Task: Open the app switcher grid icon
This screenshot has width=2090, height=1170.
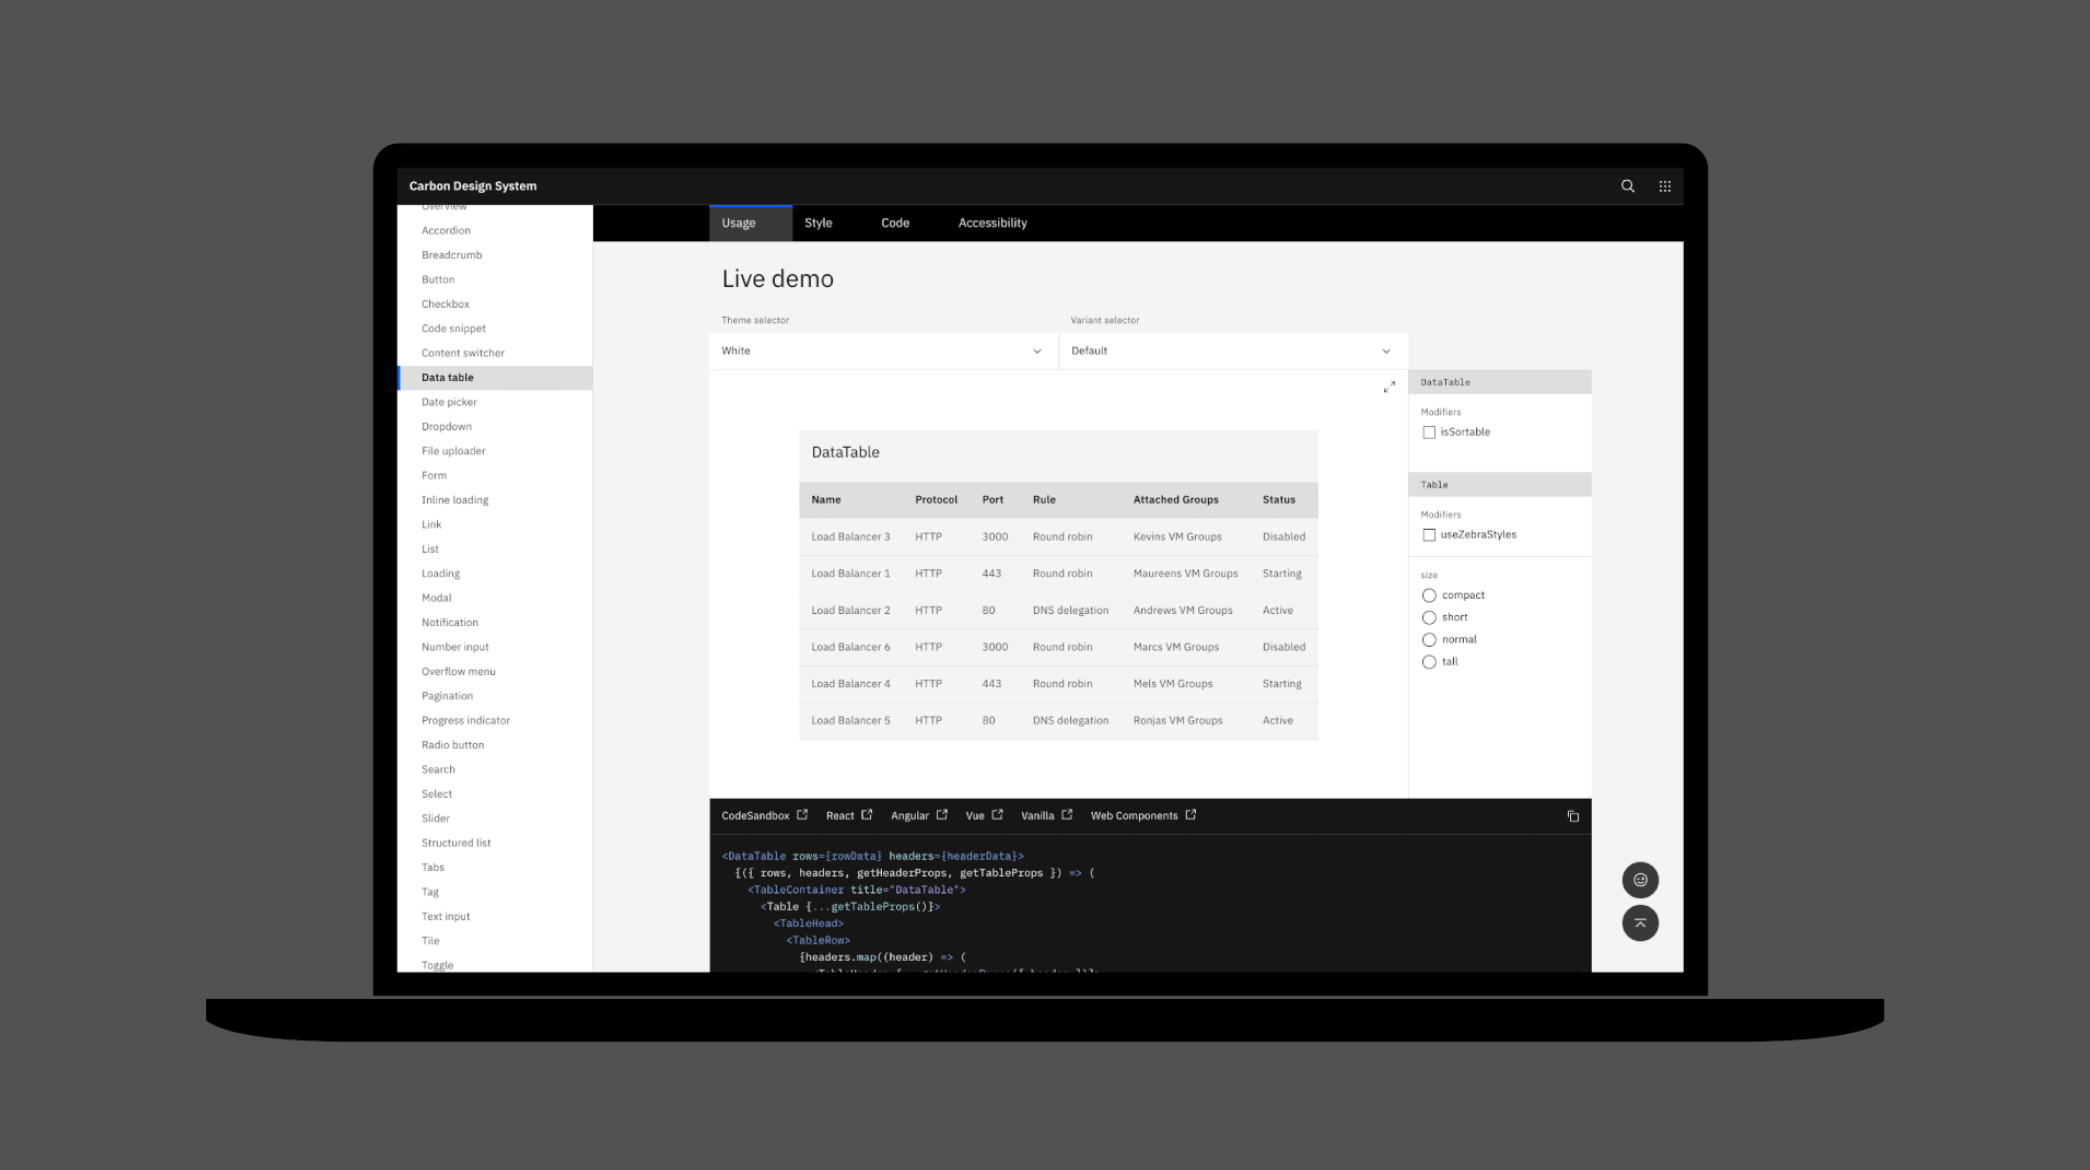Action: pyautogui.click(x=1665, y=186)
